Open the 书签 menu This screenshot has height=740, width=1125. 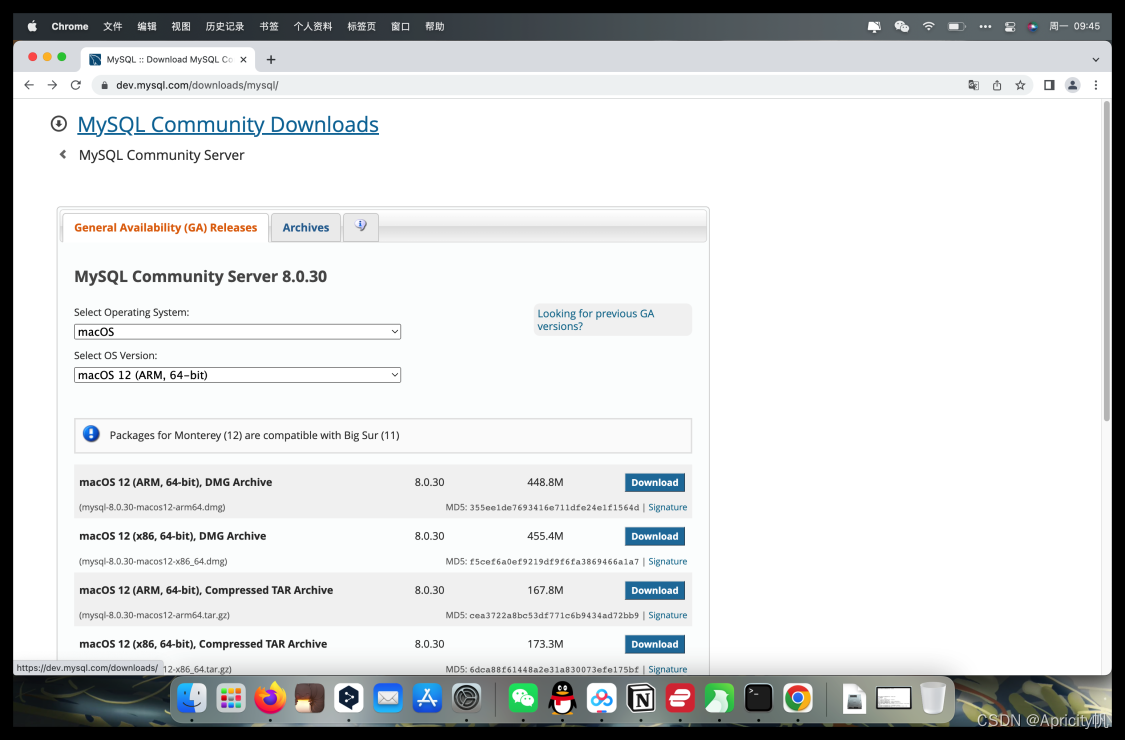[x=269, y=27]
